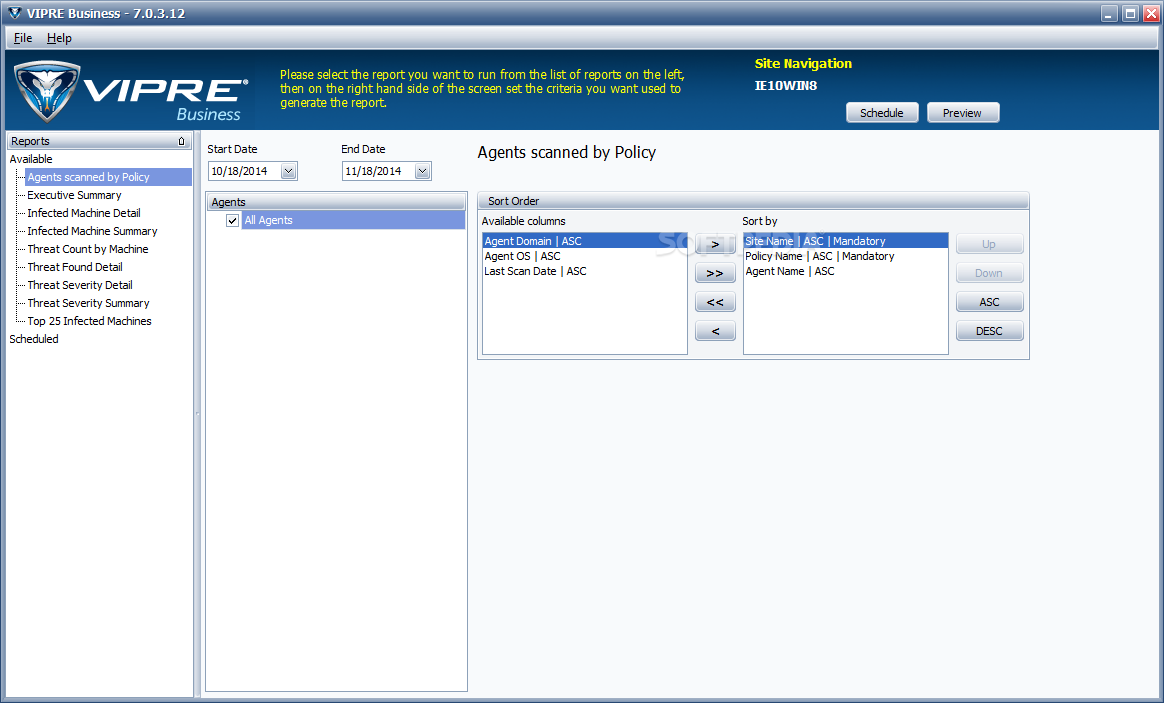Close the VIPRE Business window

(1151, 13)
